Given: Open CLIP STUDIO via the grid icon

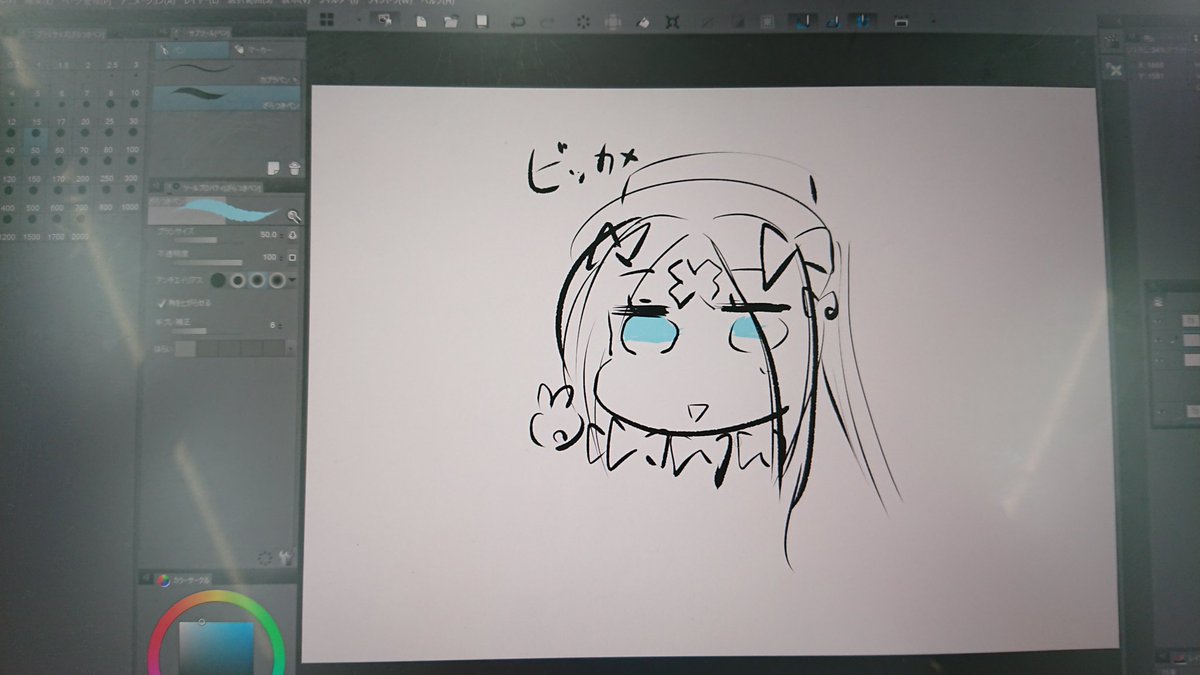Looking at the screenshot, I should [327, 19].
